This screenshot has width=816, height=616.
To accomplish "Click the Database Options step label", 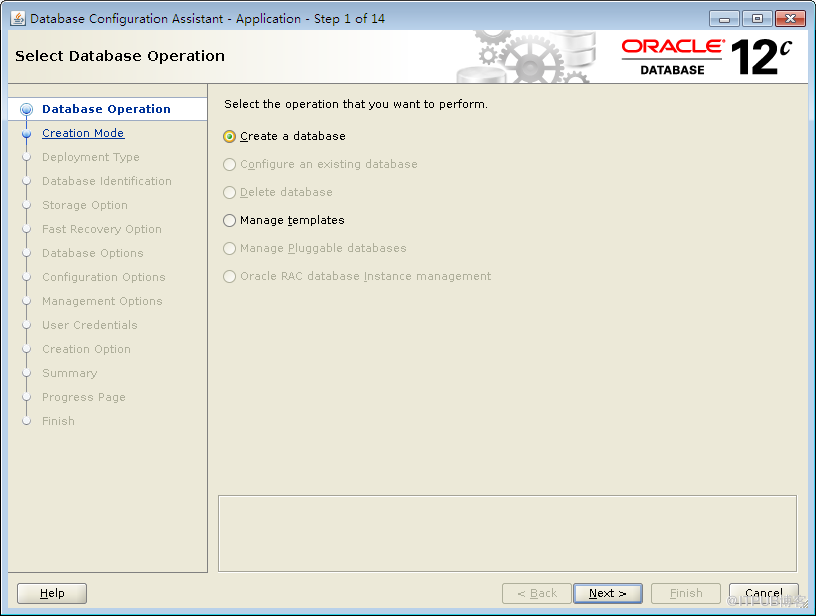I will (93, 253).
